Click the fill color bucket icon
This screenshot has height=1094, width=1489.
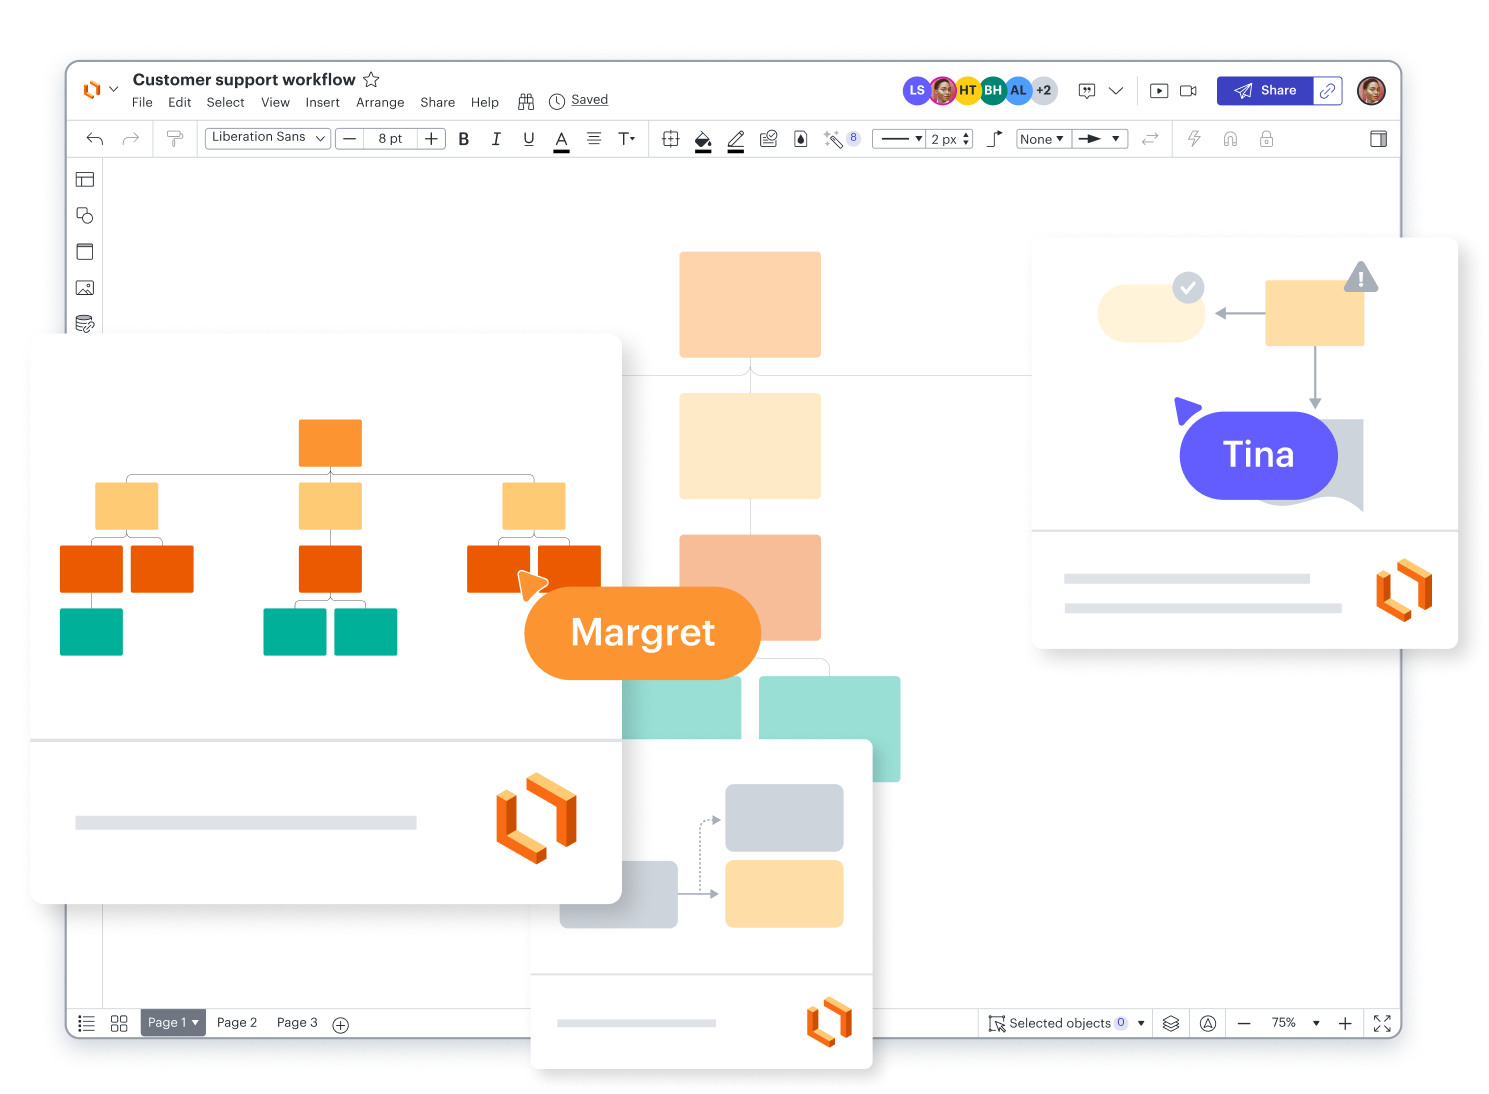[703, 140]
